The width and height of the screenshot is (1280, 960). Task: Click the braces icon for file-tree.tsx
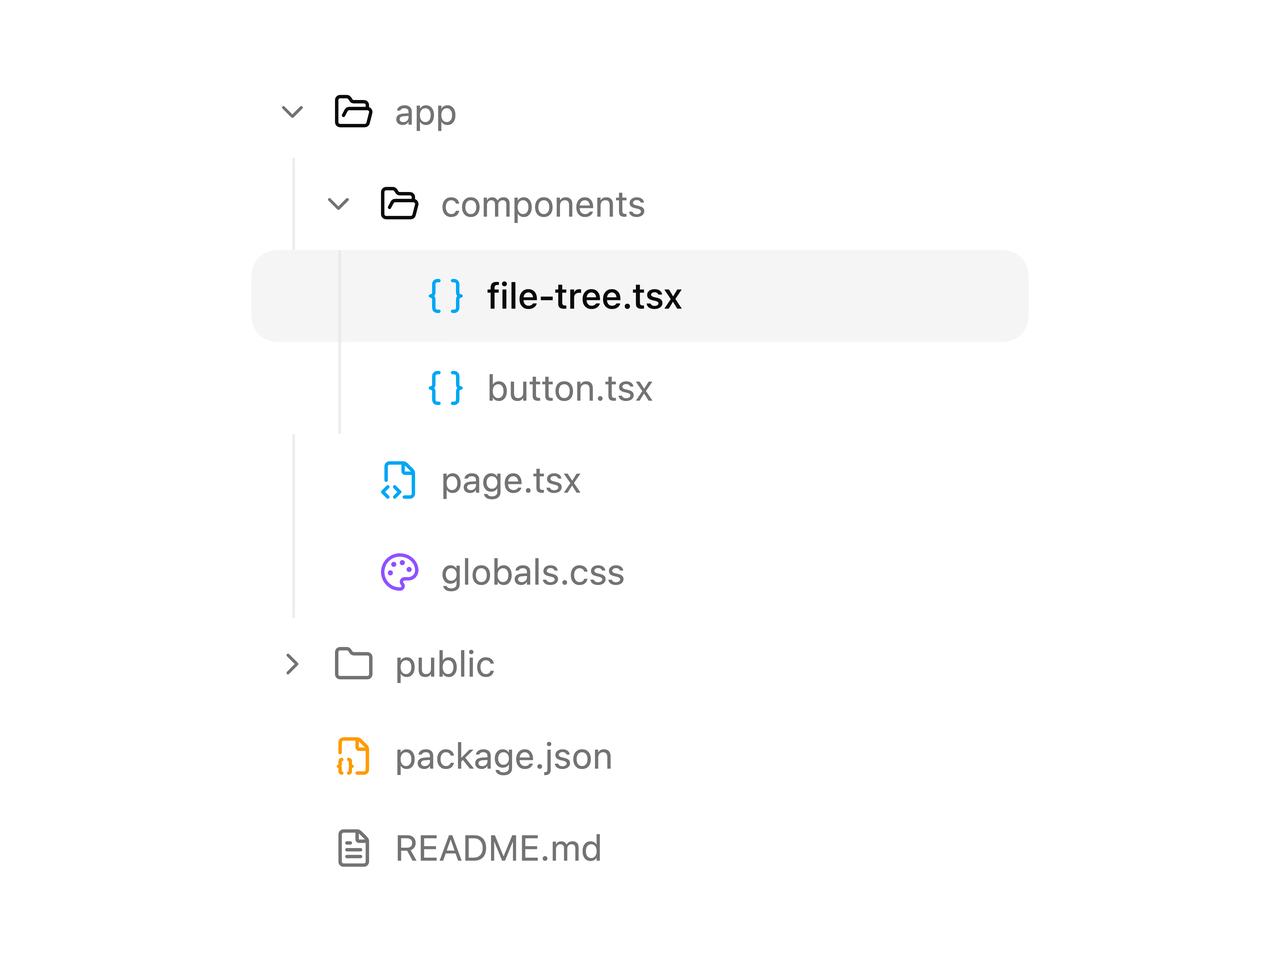[x=445, y=296]
